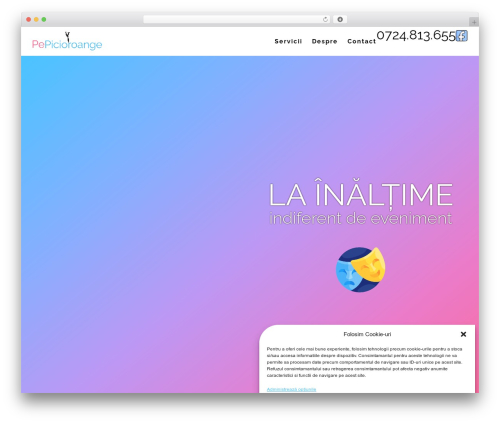Screen dimensions: 500x423
Task: Click the yellow window minimize dot
Action: 36,20
